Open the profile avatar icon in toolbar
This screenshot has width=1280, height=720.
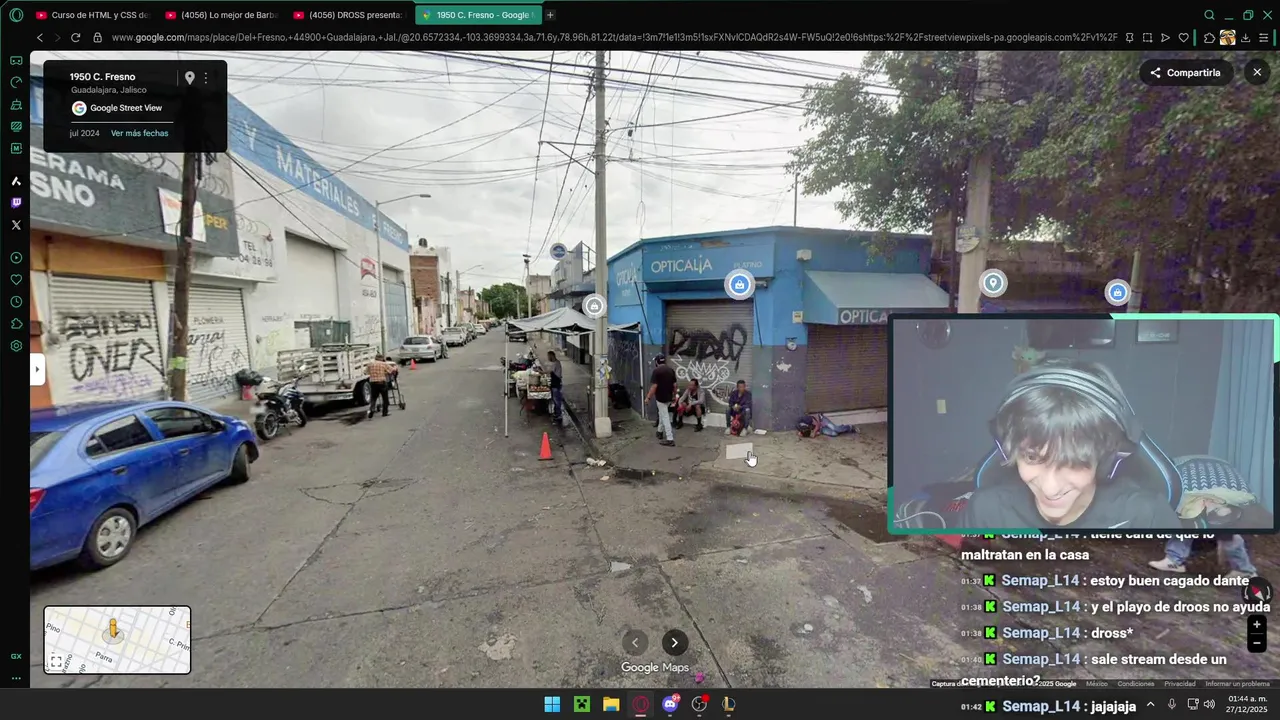tap(1227, 38)
